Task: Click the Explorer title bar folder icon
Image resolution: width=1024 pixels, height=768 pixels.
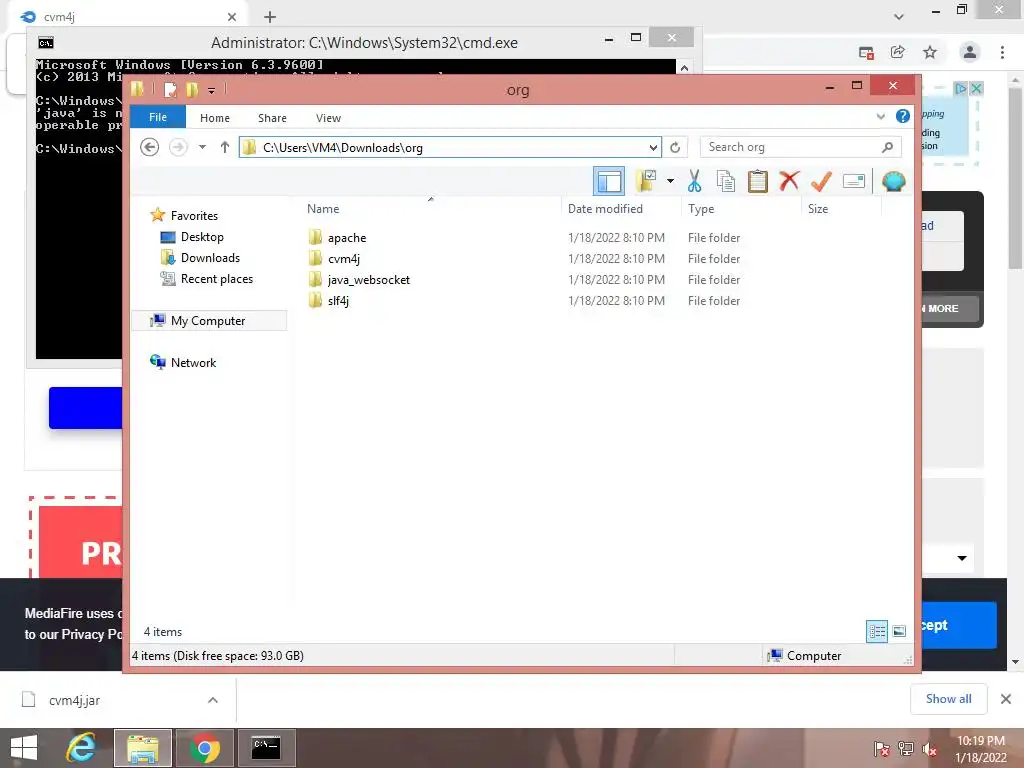Action: tap(137, 88)
